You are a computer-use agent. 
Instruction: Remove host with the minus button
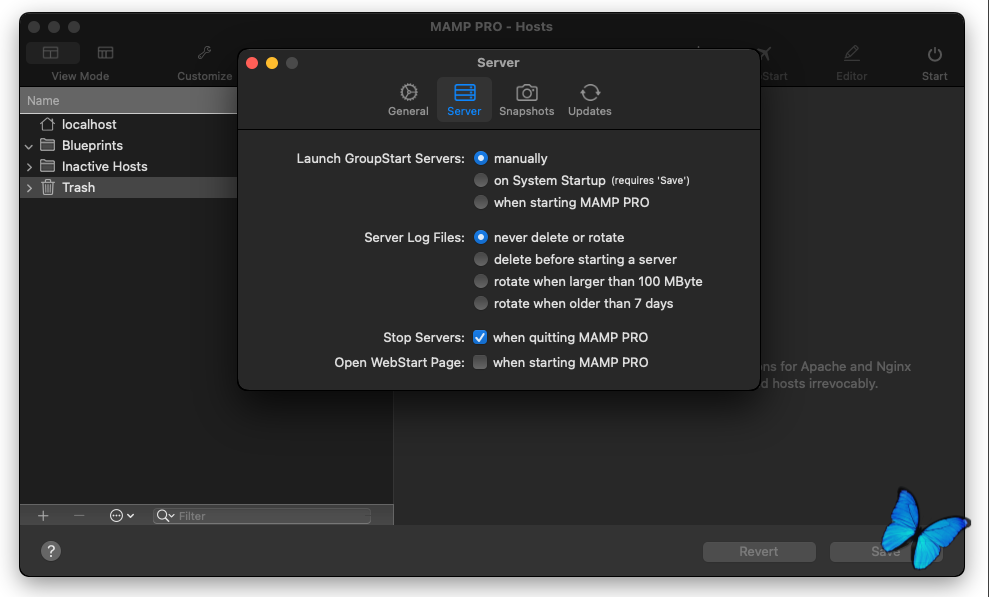click(x=79, y=516)
